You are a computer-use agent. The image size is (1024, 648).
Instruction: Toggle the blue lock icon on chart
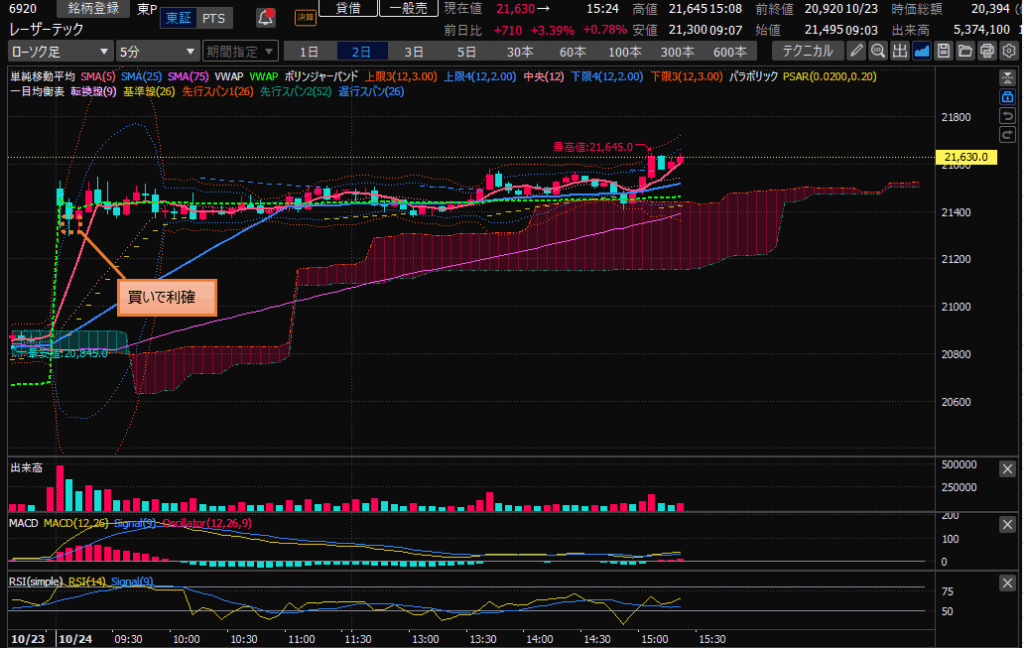1008,96
